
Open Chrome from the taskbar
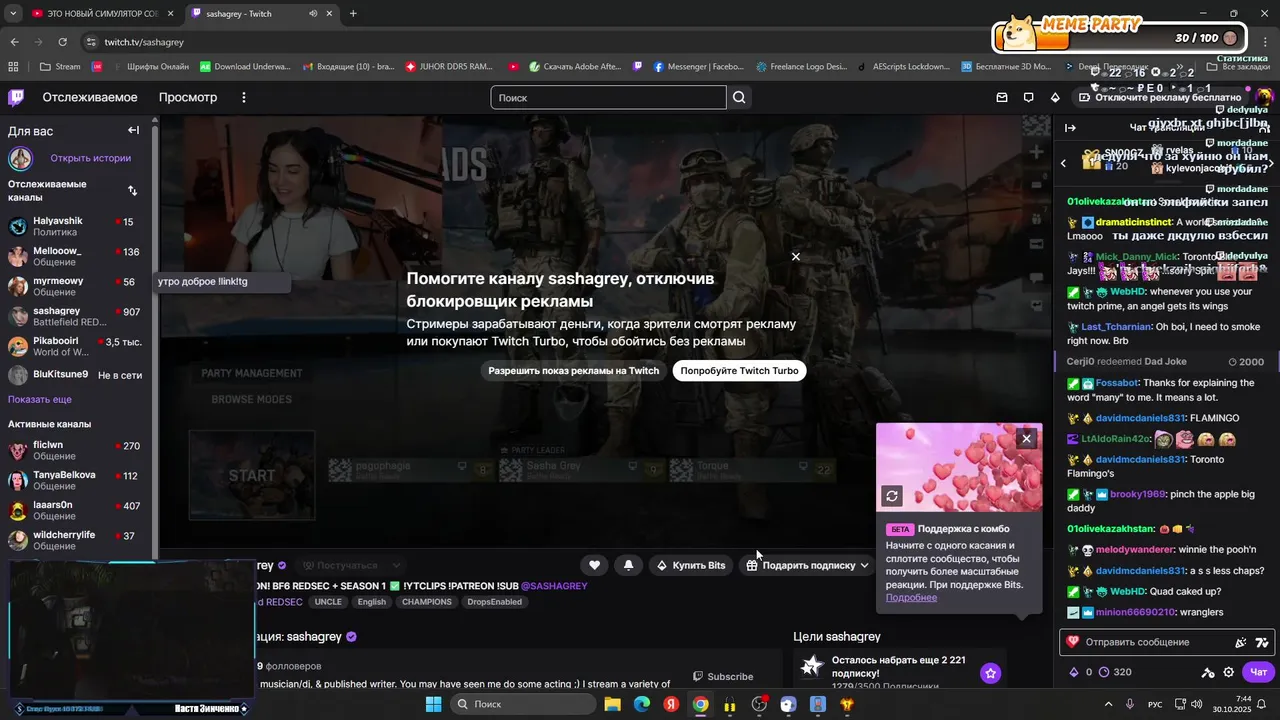tap(701, 704)
